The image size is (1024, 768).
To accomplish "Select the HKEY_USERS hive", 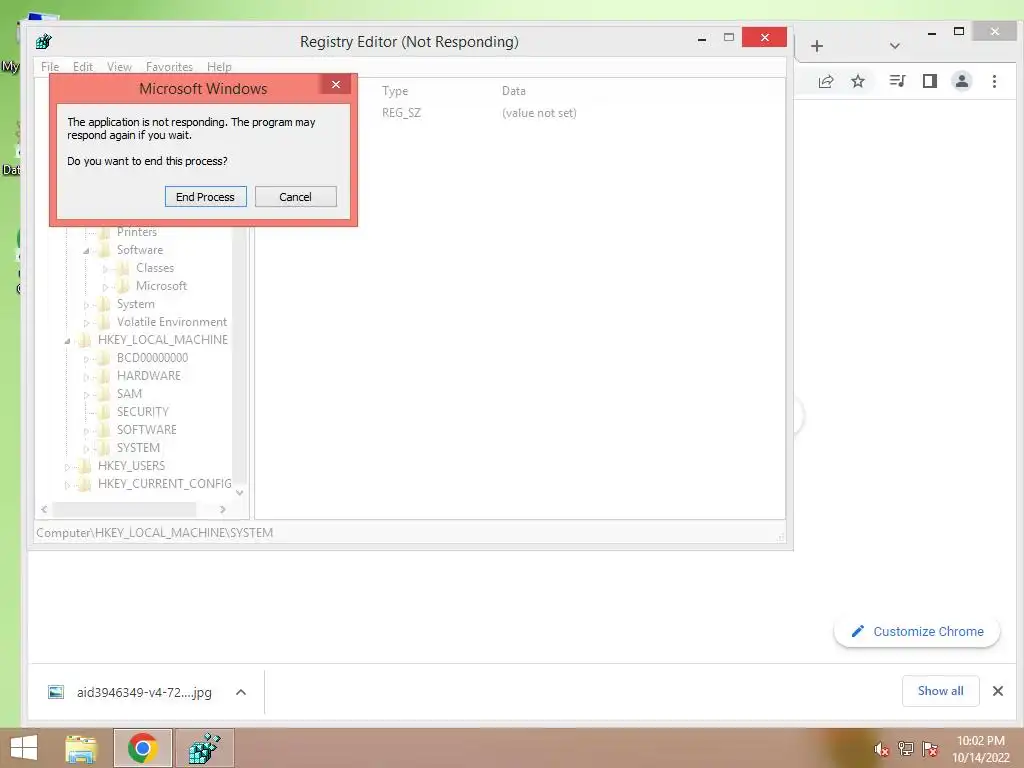I will [131, 466].
